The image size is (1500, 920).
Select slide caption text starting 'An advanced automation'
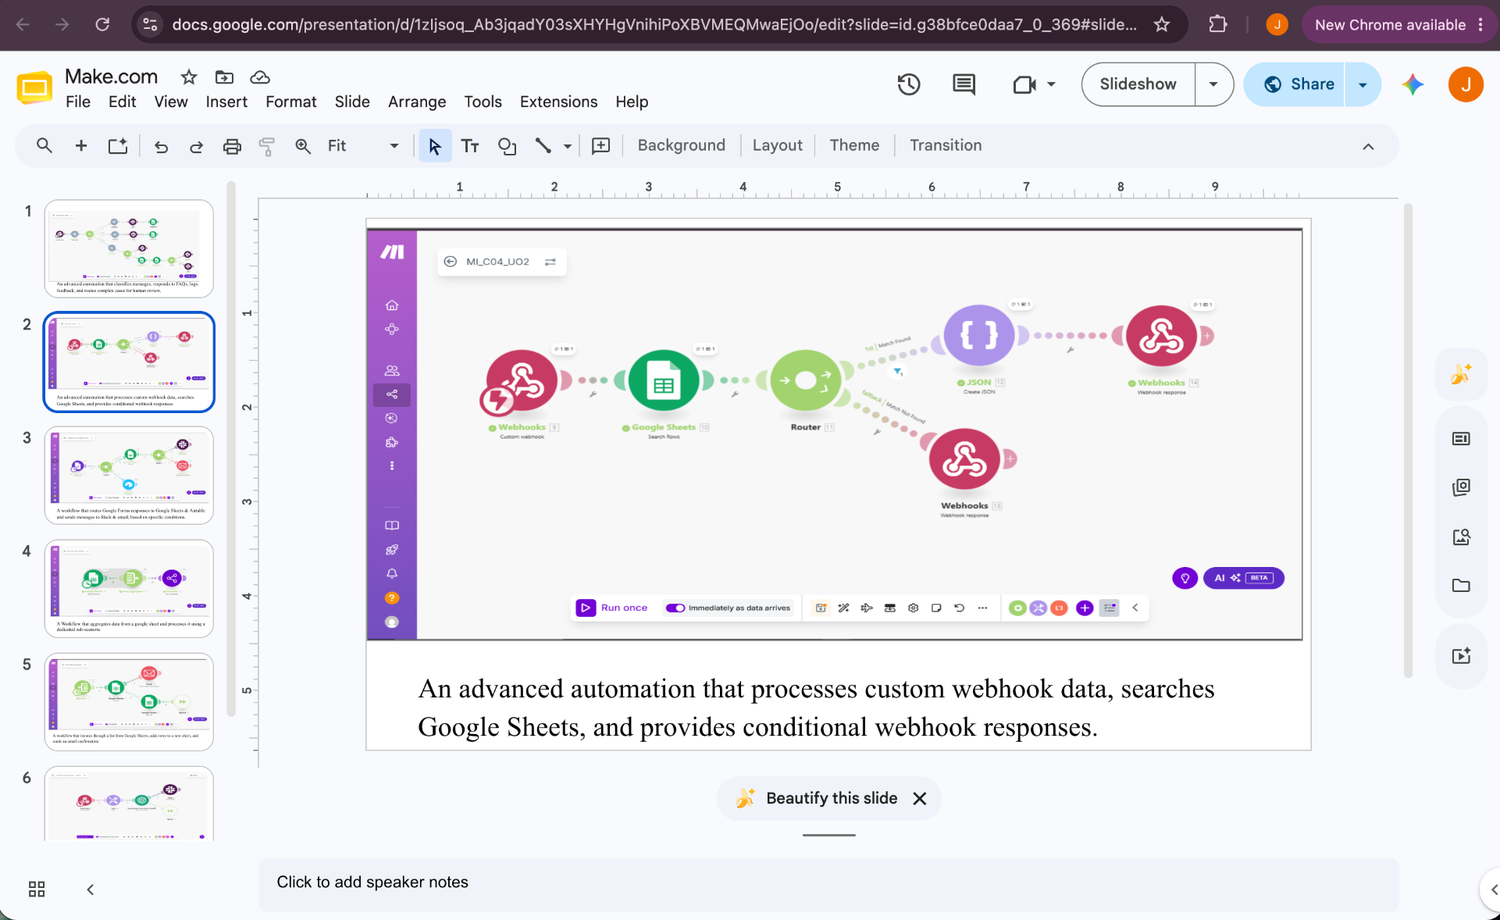pyautogui.click(x=816, y=708)
